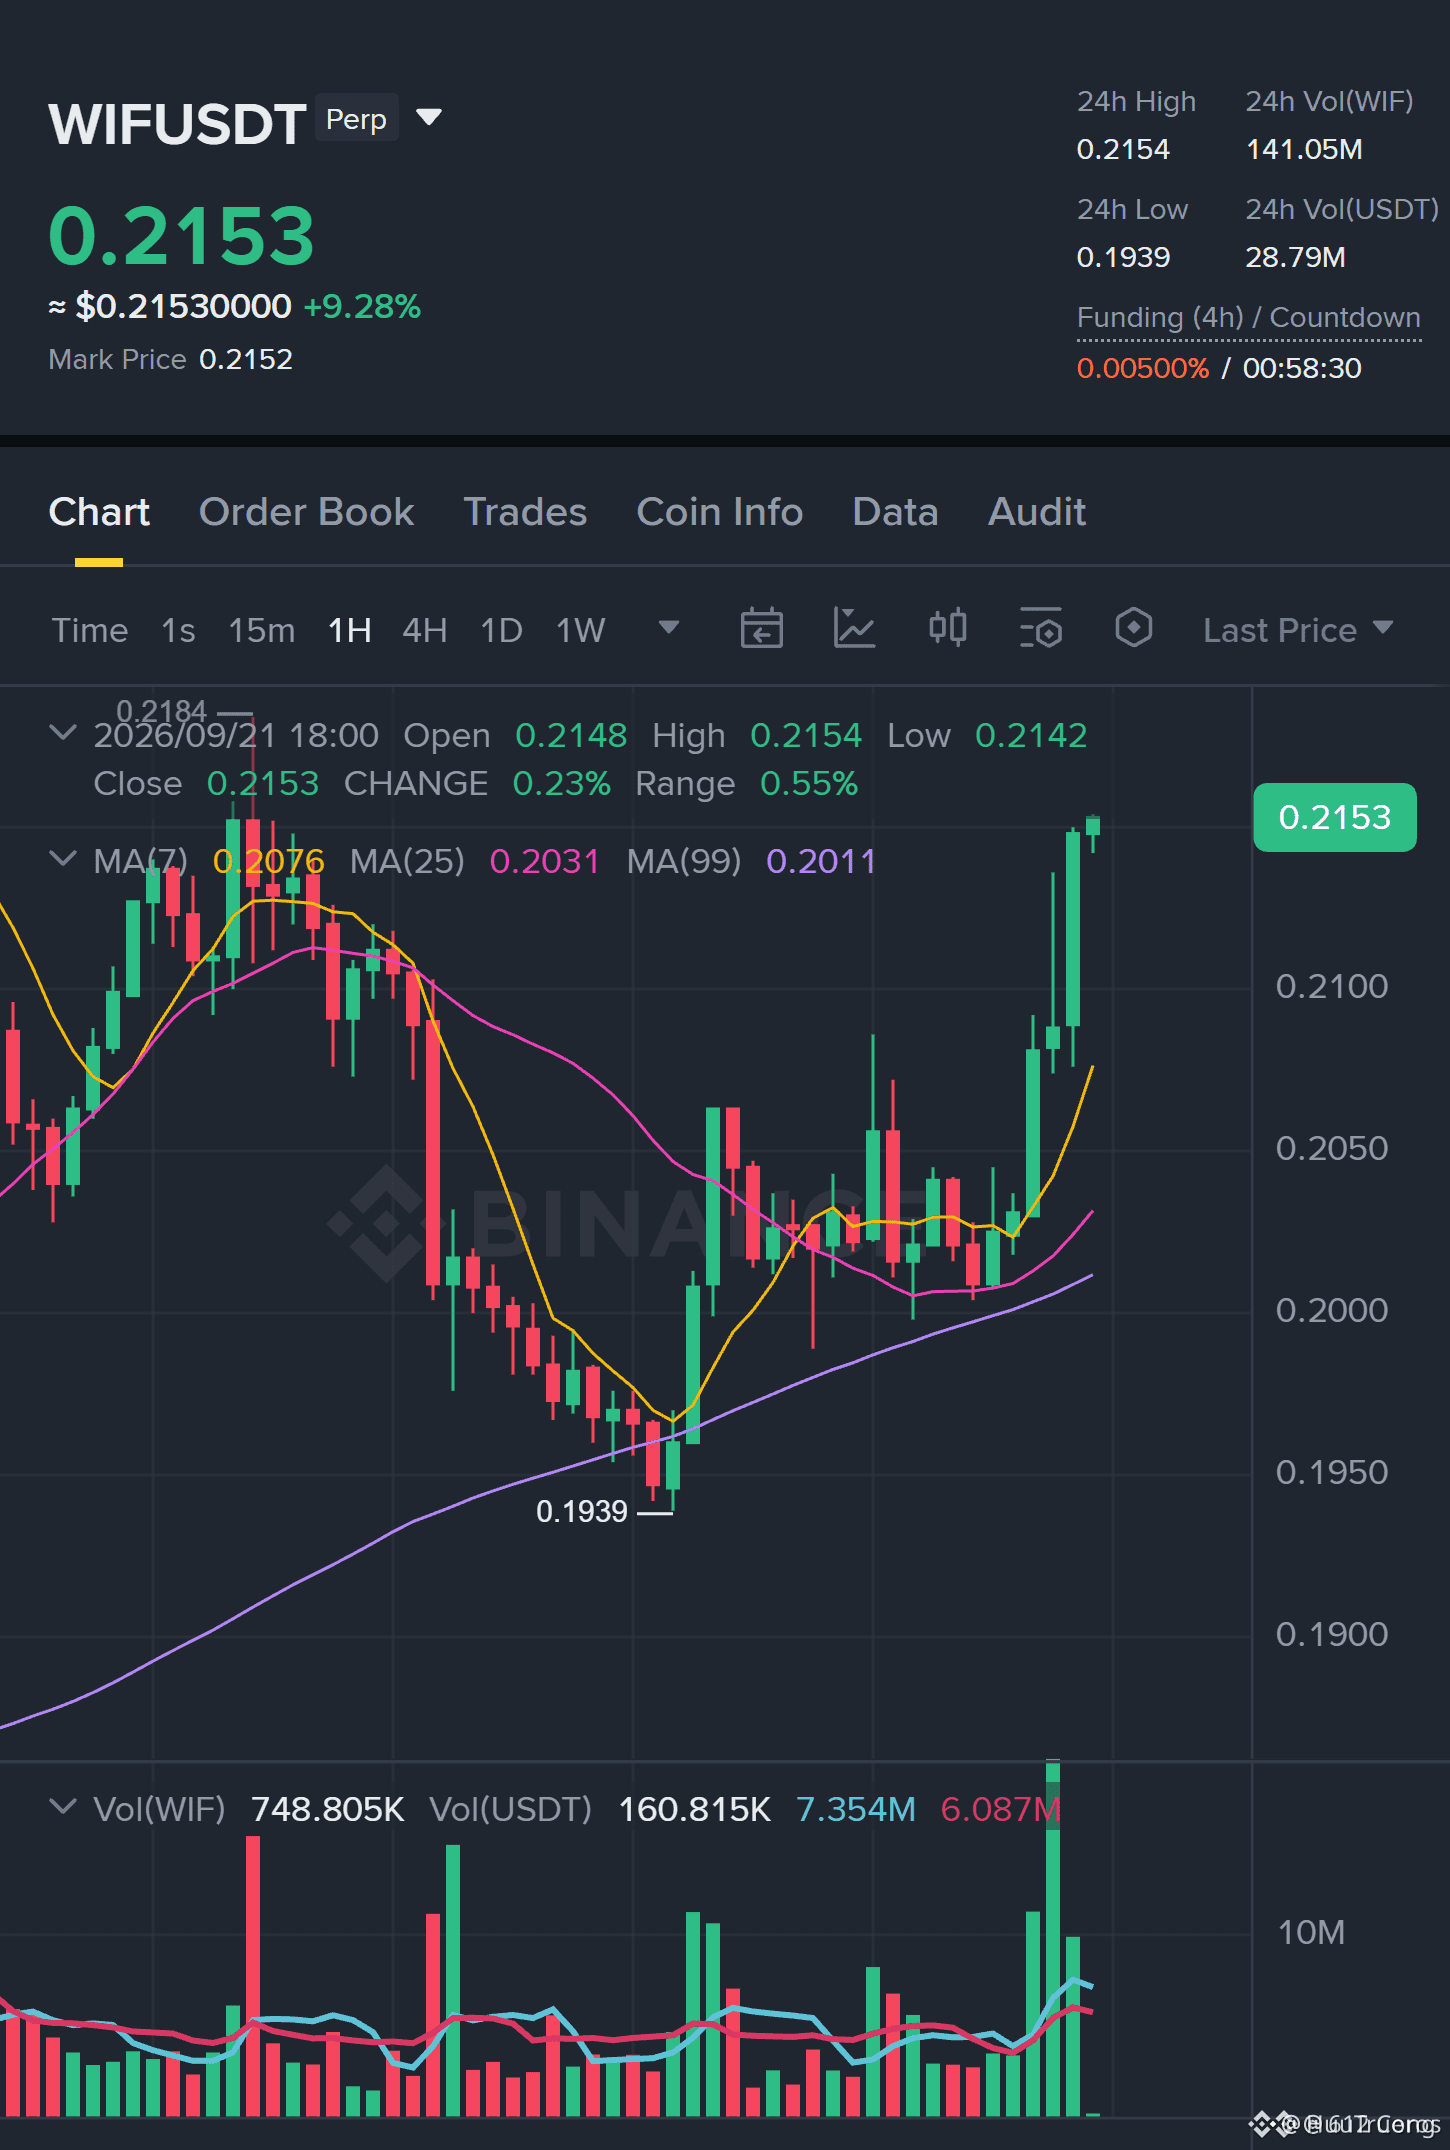
Task: Switch to the Order Book tab
Action: (x=306, y=512)
